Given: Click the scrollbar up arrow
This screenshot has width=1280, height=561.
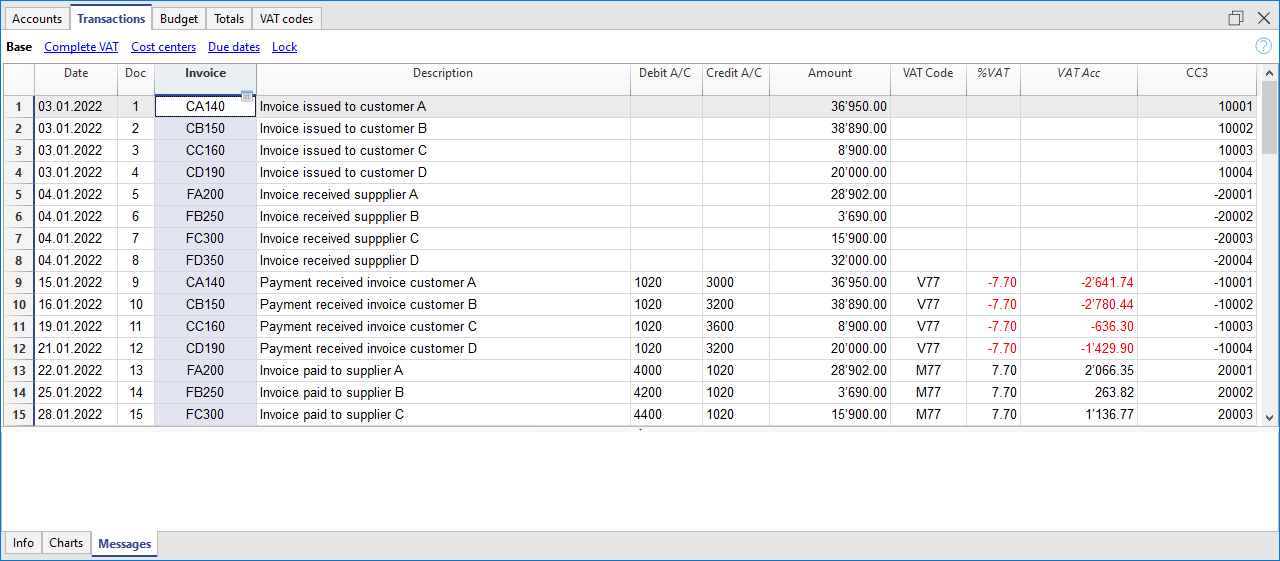Looking at the screenshot, I should pyautogui.click(x=1269, y=74).
